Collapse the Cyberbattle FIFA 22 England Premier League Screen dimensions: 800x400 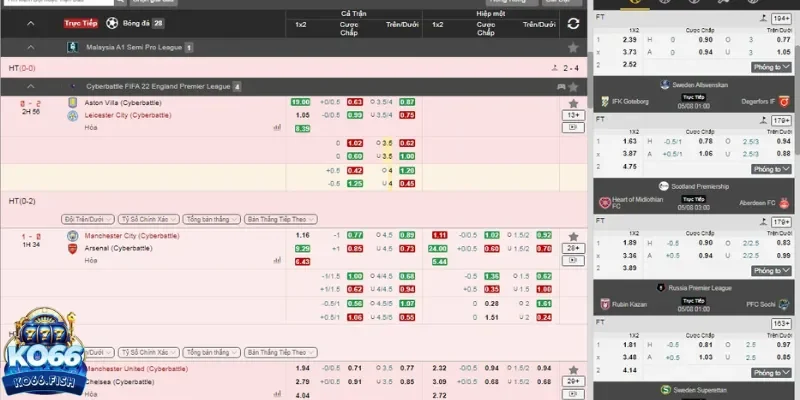tap(30, 87)
